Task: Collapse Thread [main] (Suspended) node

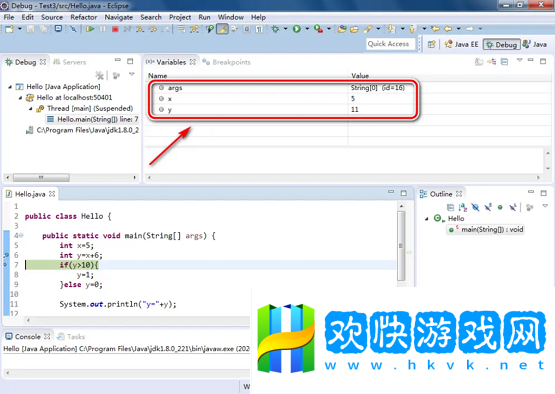Action: 30,109
